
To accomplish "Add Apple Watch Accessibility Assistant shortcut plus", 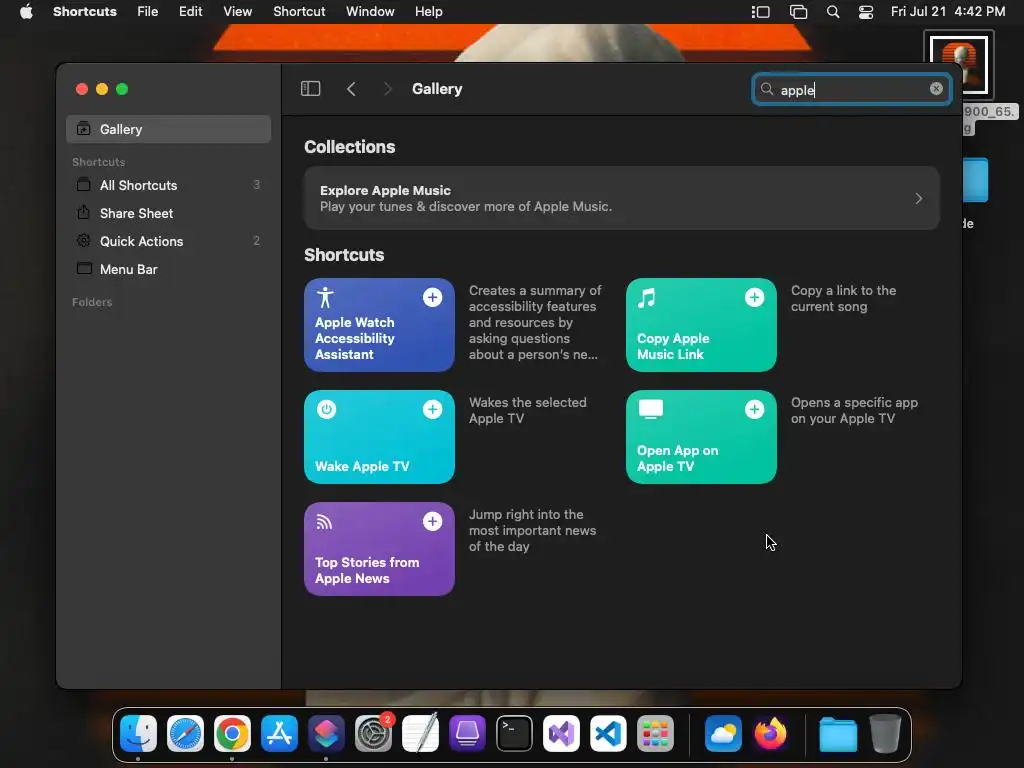I will click(432, 298).
